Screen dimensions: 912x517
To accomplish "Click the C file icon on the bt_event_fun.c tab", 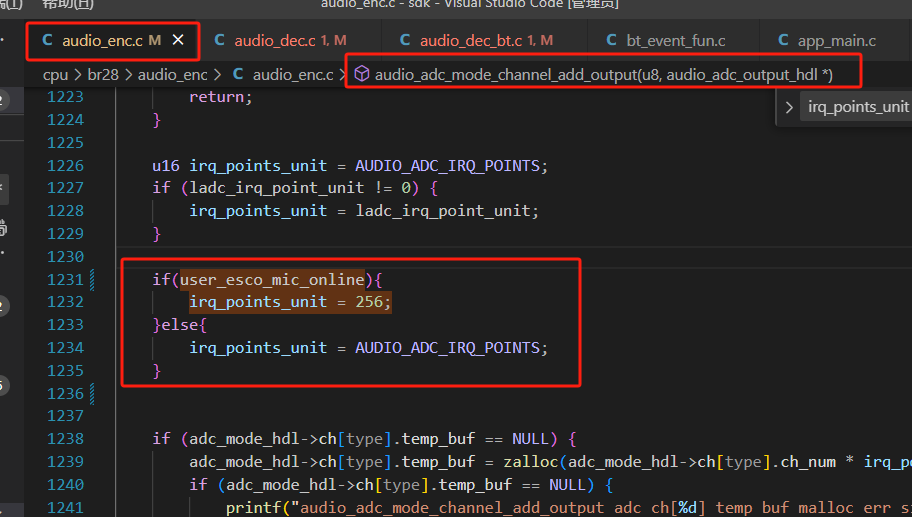I will click(611, 40).
